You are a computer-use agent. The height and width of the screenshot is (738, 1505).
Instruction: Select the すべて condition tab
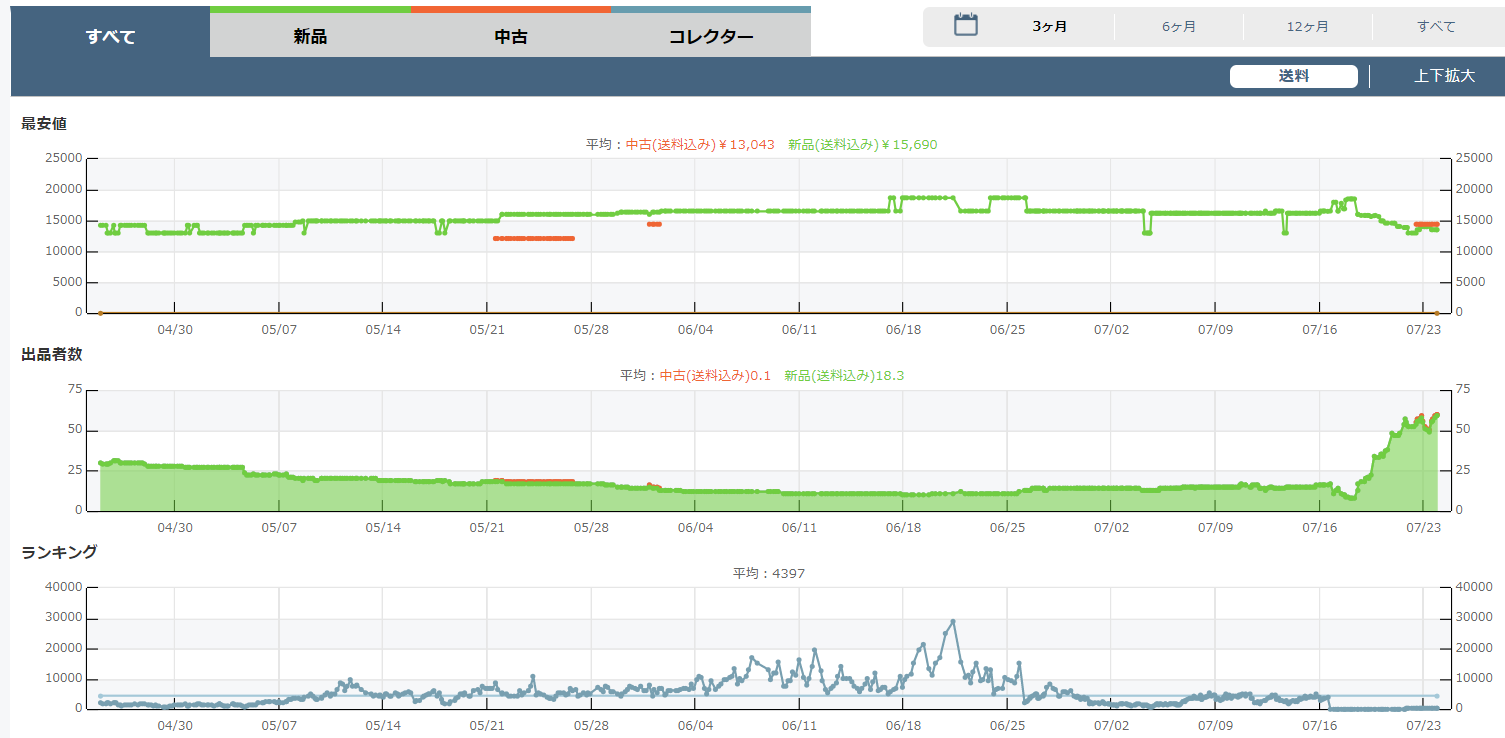[x=110, y=37]
